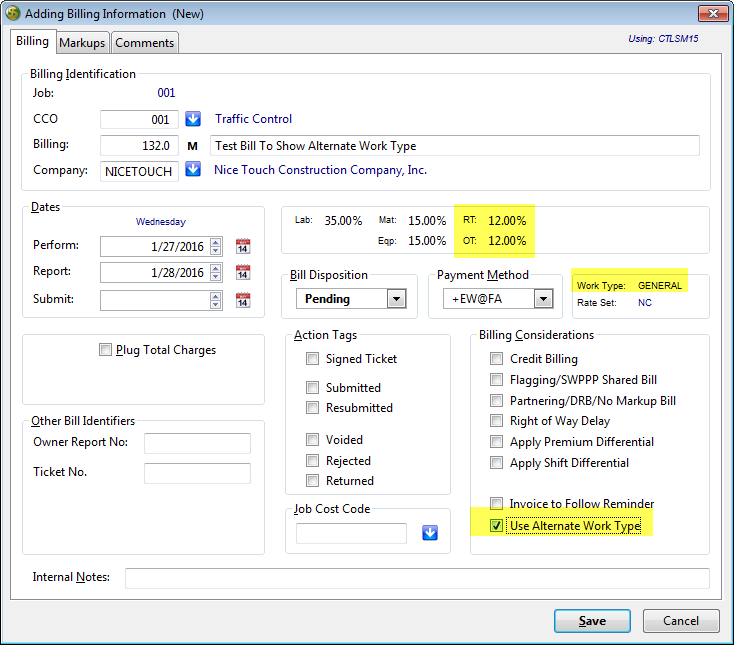Click the Company lookup arrow icon
Image resolution: width=734 pixels, height=645 pixels.
click(194, 170)
